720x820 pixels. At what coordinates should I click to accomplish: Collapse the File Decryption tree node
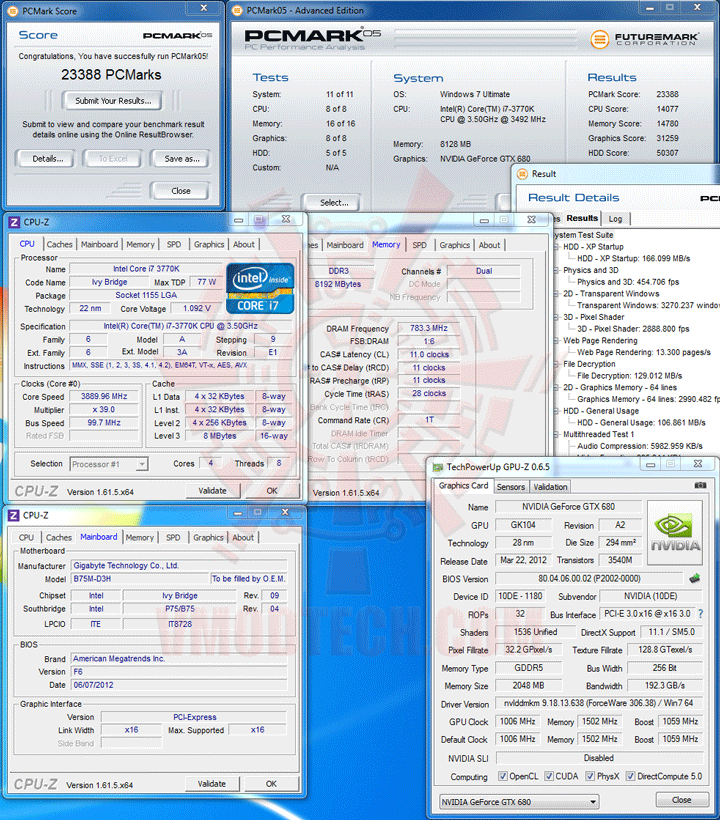click(557, 364)
